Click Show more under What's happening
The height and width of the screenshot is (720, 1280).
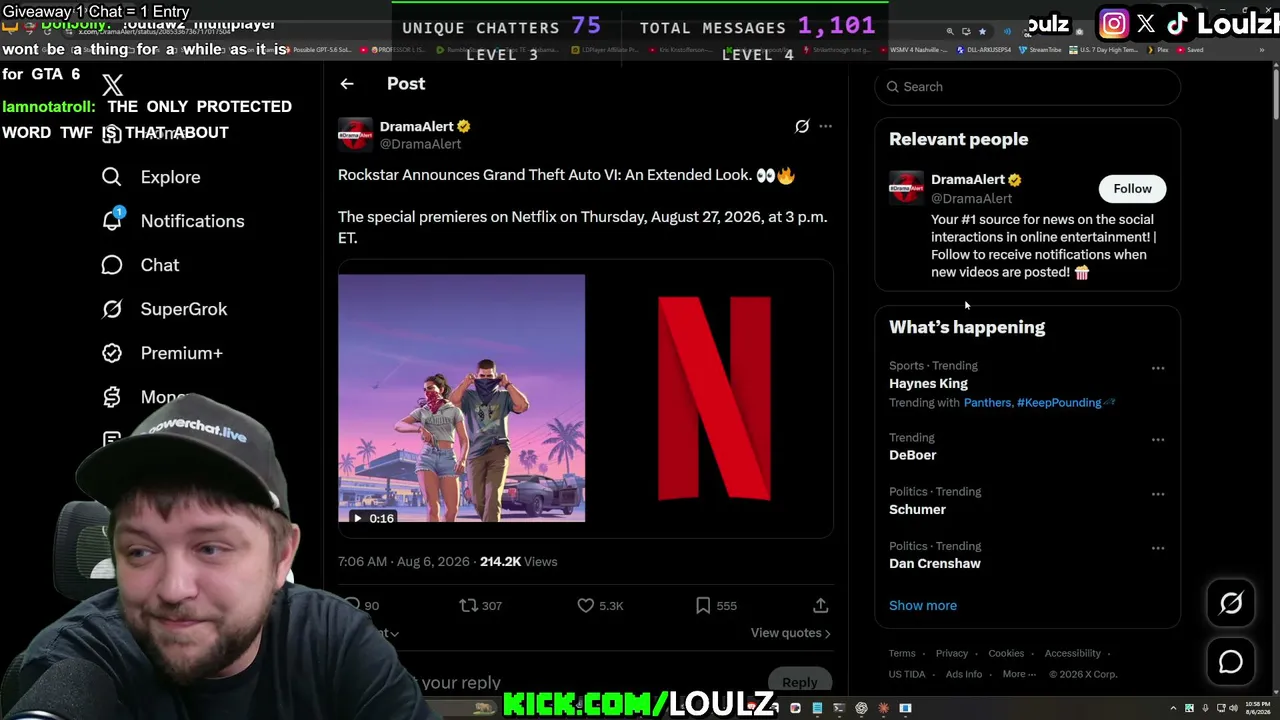[923, 605]
